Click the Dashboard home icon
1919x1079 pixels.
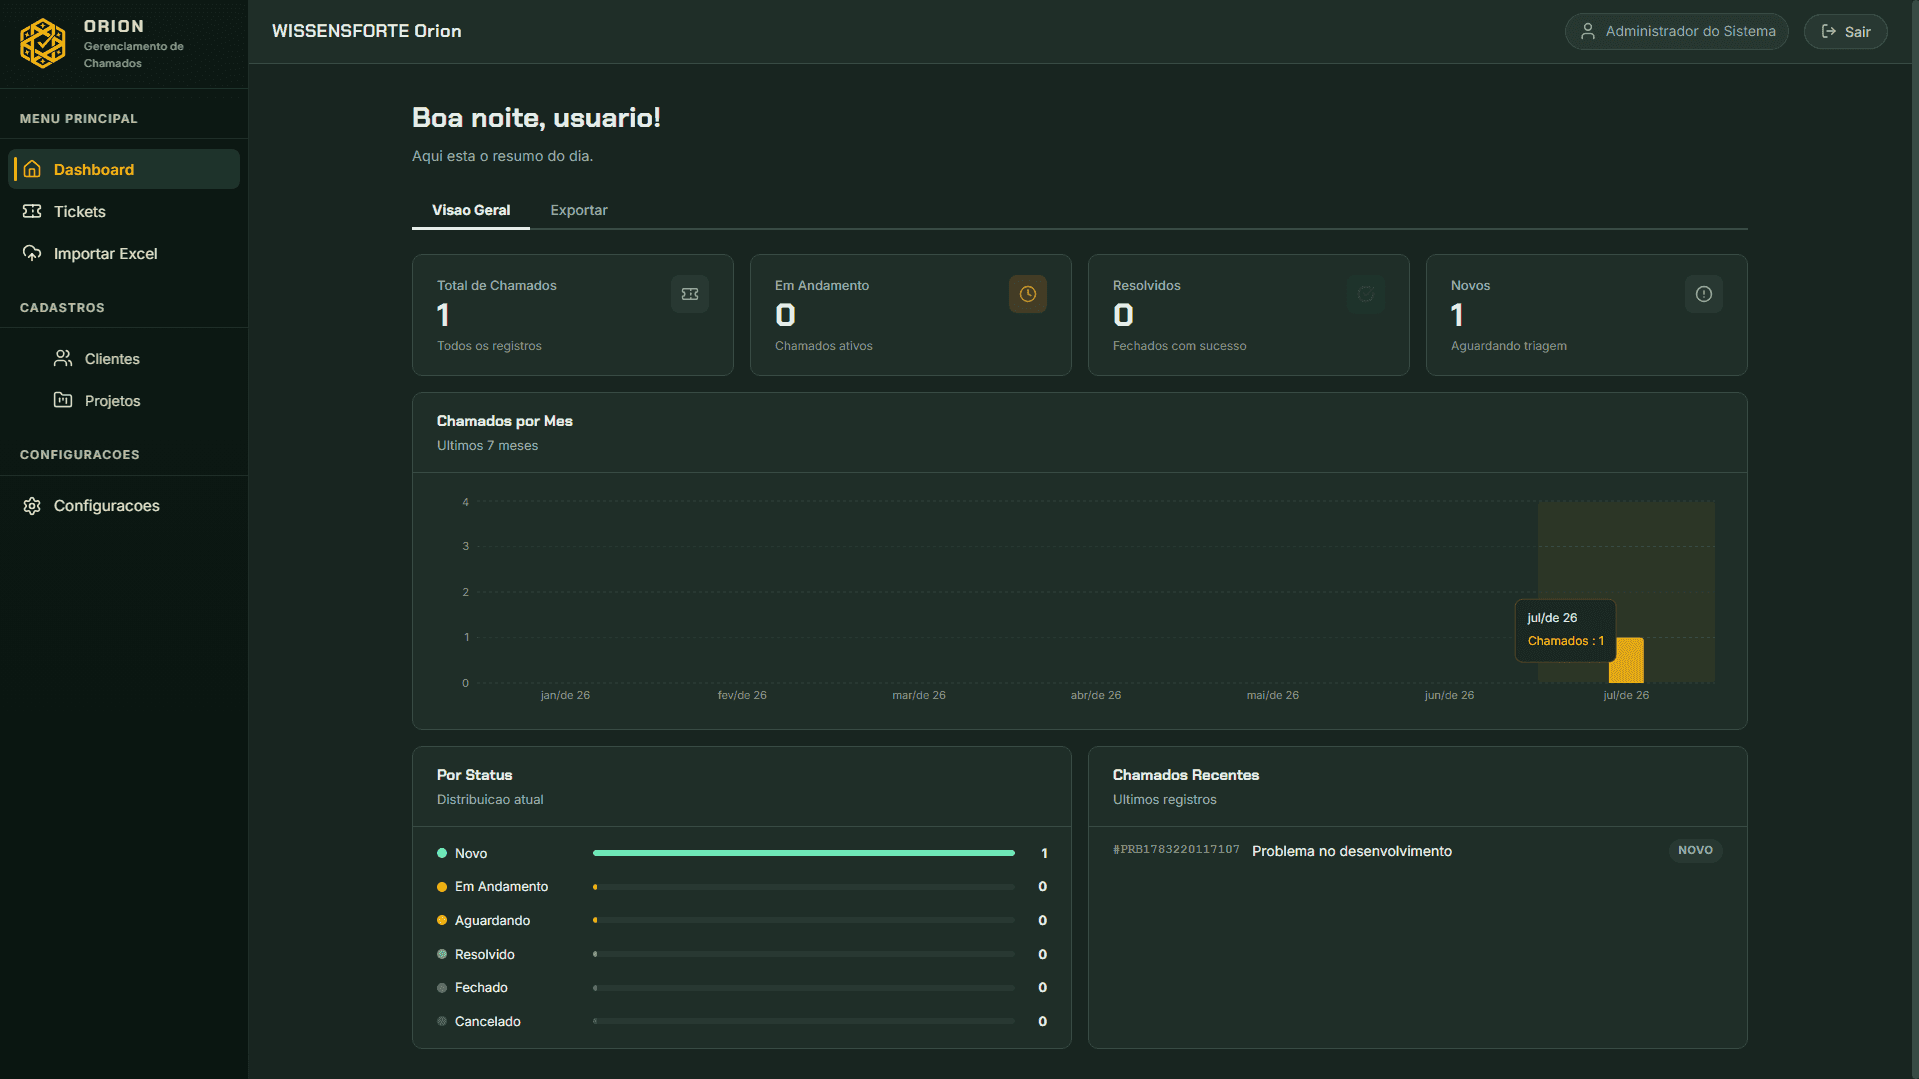32,169
